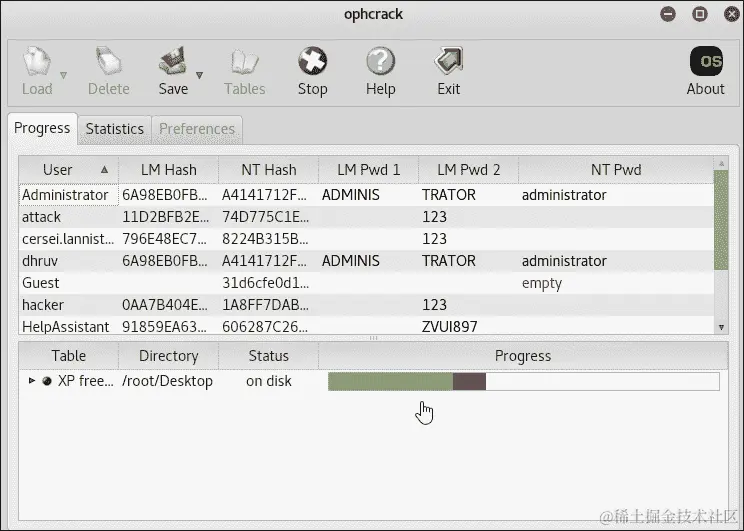This screenshot has height=531, width=744.
Task: Select the XP free... table name
Action: click(85, 381)
